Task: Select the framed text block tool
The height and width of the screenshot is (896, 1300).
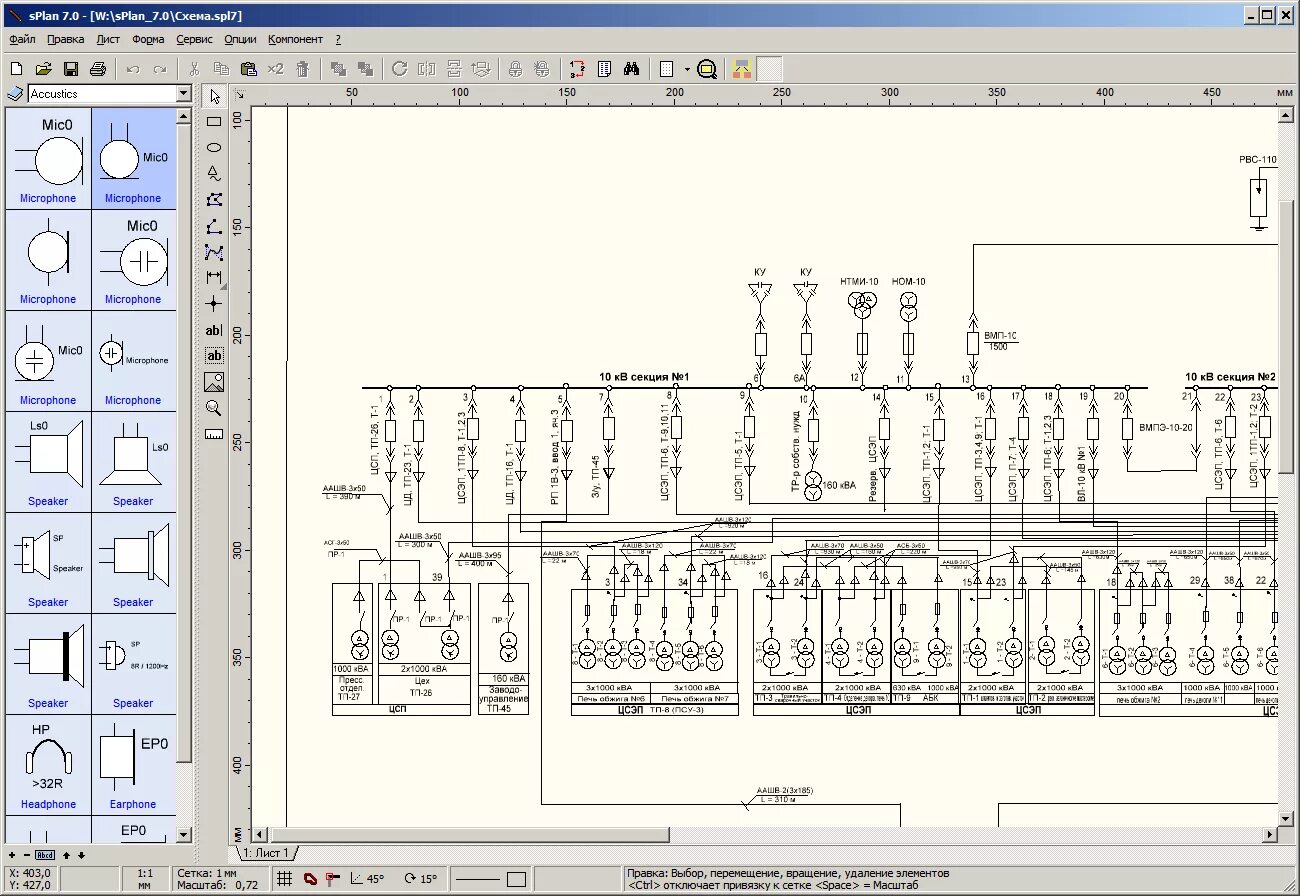Action: click(214, 355)
